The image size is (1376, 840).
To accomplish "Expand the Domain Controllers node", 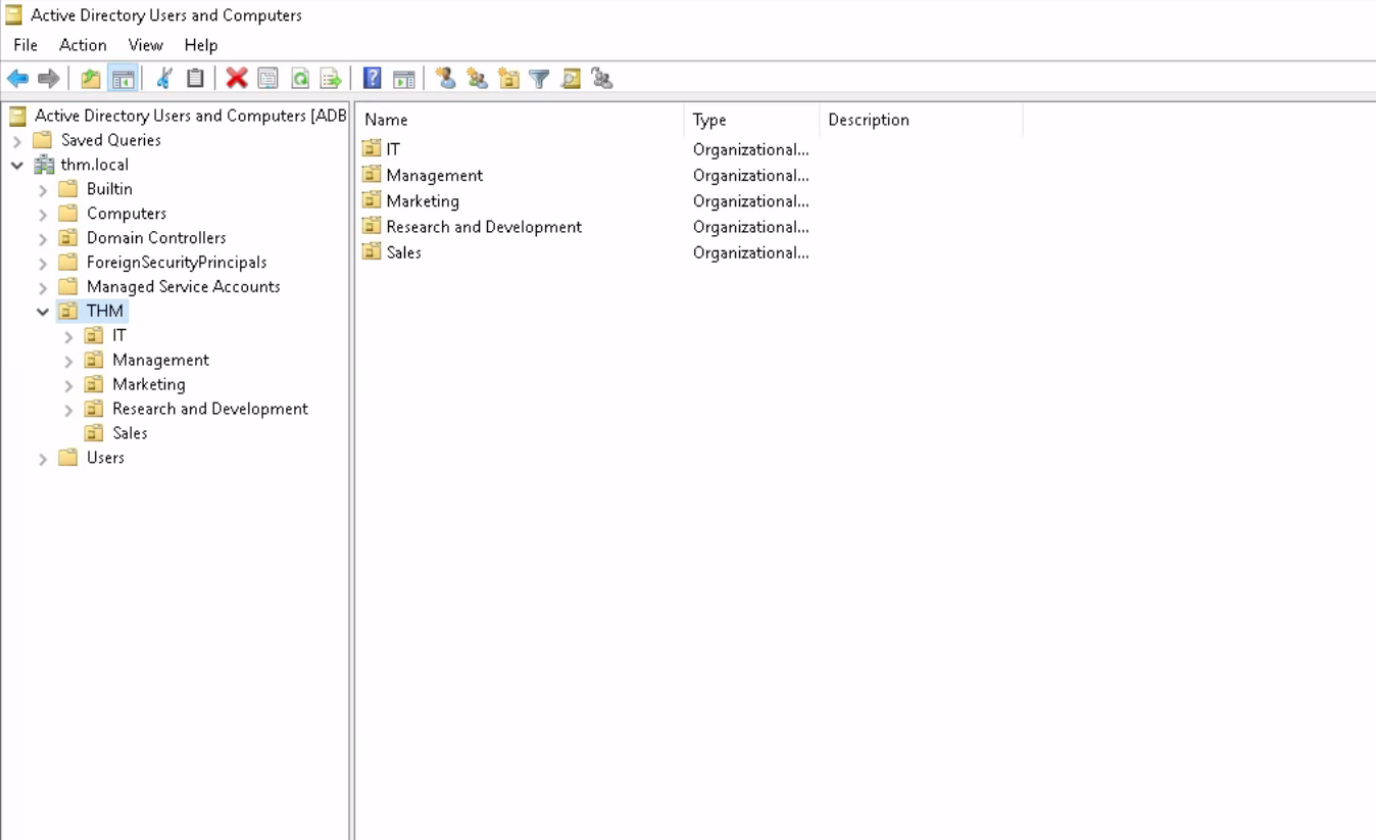I will (43, 238).
